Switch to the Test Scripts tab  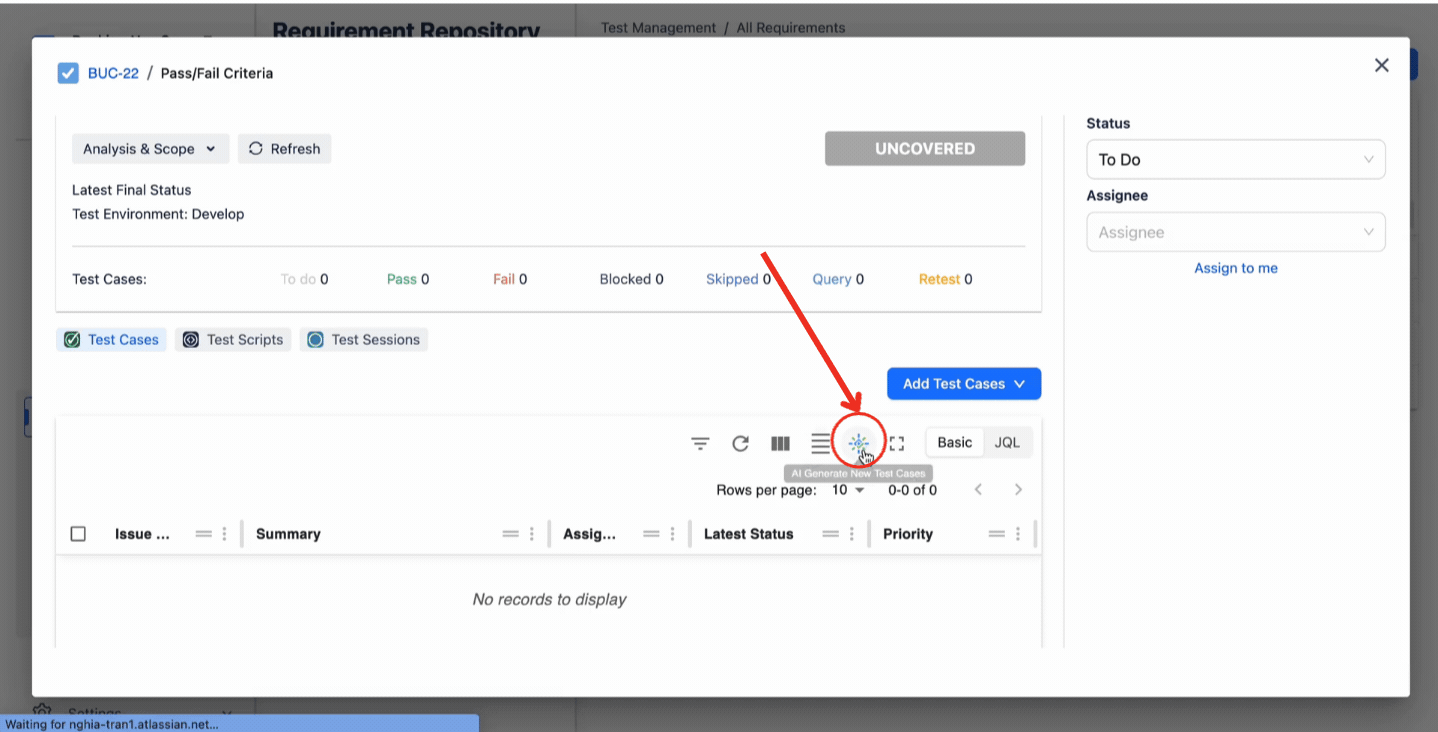tap(234, 340)
